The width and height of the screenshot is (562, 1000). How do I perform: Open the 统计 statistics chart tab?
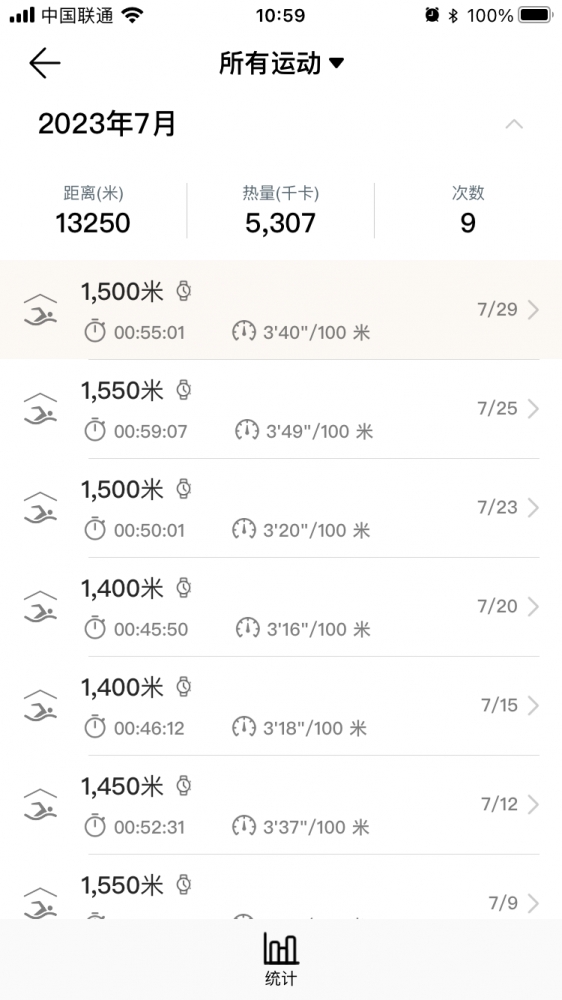coord(281,959)
